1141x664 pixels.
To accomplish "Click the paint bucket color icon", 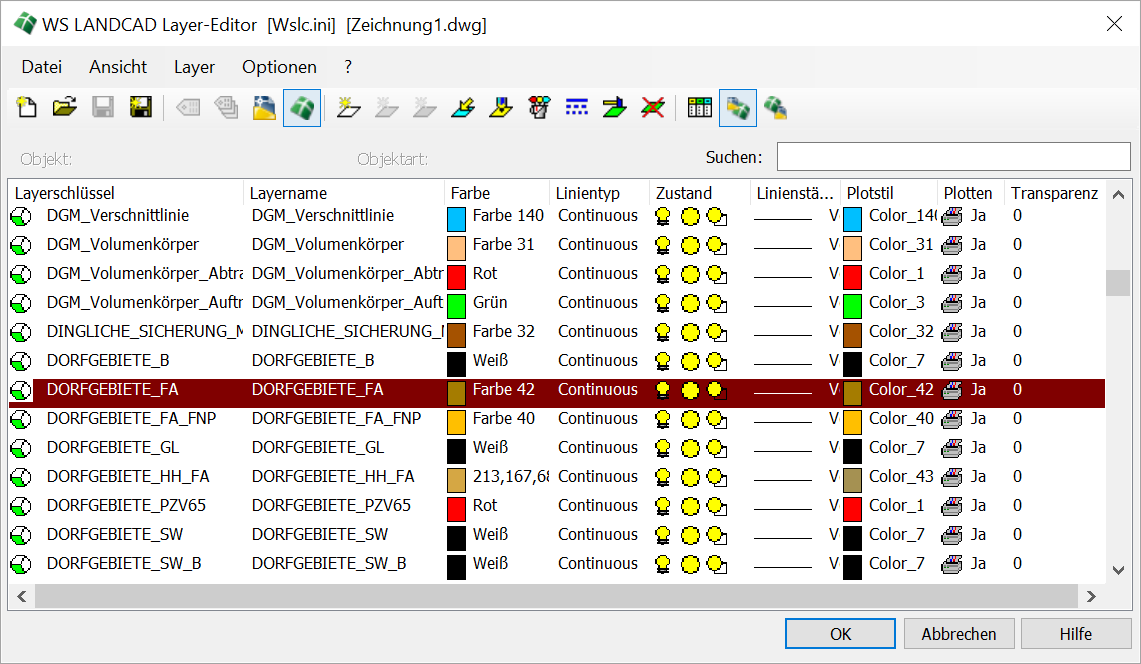I will point(540,108).
